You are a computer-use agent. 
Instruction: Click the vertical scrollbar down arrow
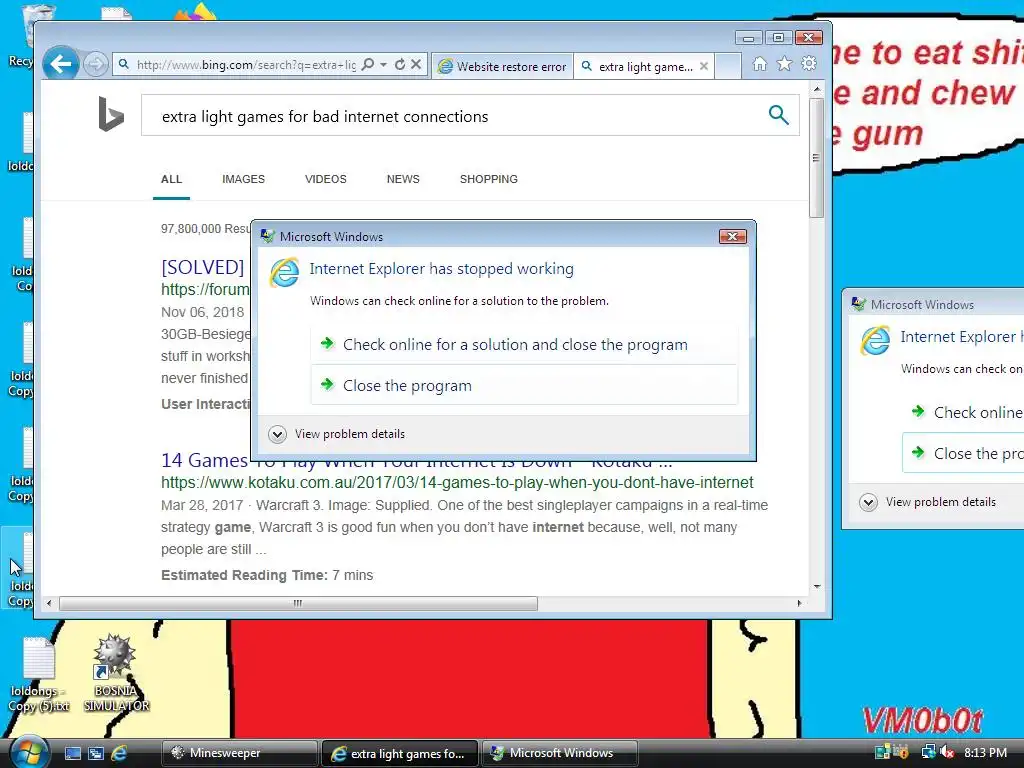(x=816, y=586)
